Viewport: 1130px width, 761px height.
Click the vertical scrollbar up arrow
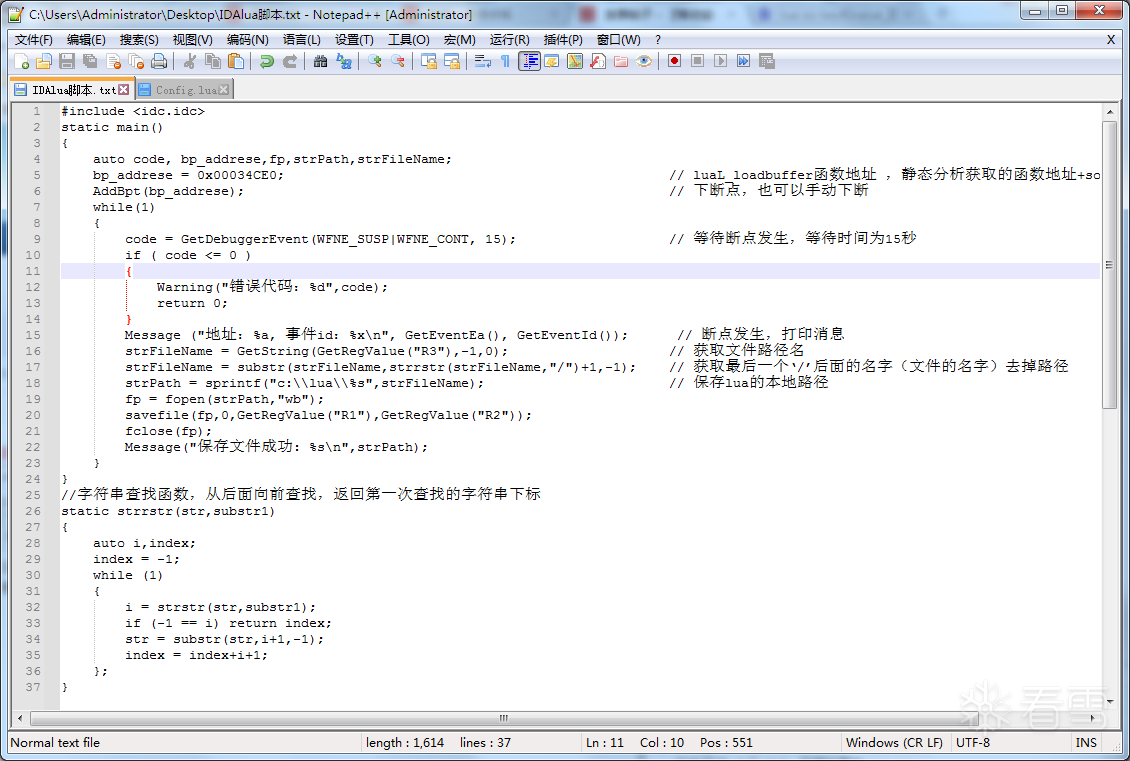coord(1109,112)
